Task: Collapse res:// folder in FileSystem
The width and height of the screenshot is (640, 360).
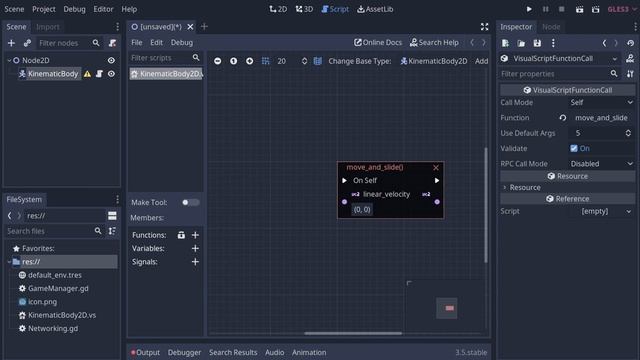Action: (x=9, y=262)
